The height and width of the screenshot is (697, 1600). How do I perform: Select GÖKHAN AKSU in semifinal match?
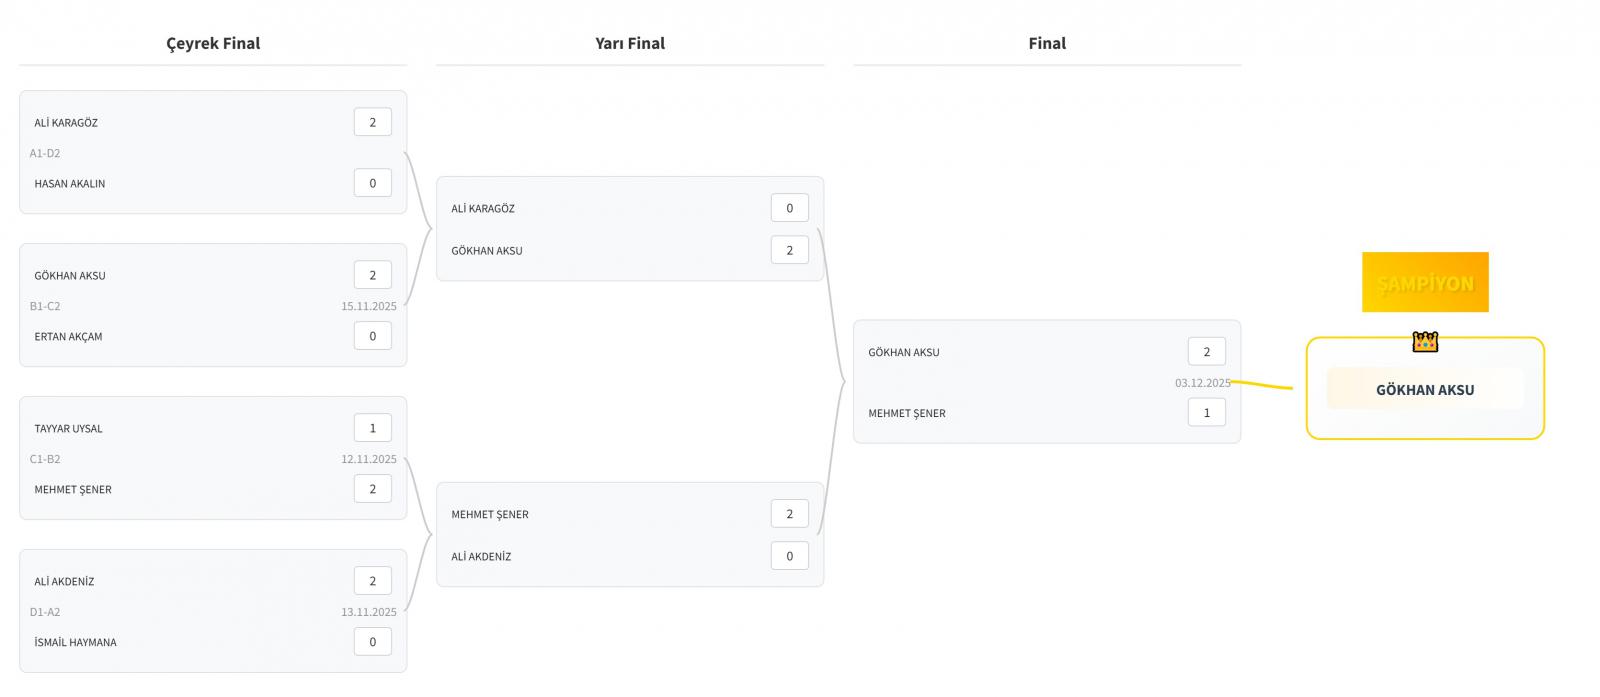tap(487, 251)
